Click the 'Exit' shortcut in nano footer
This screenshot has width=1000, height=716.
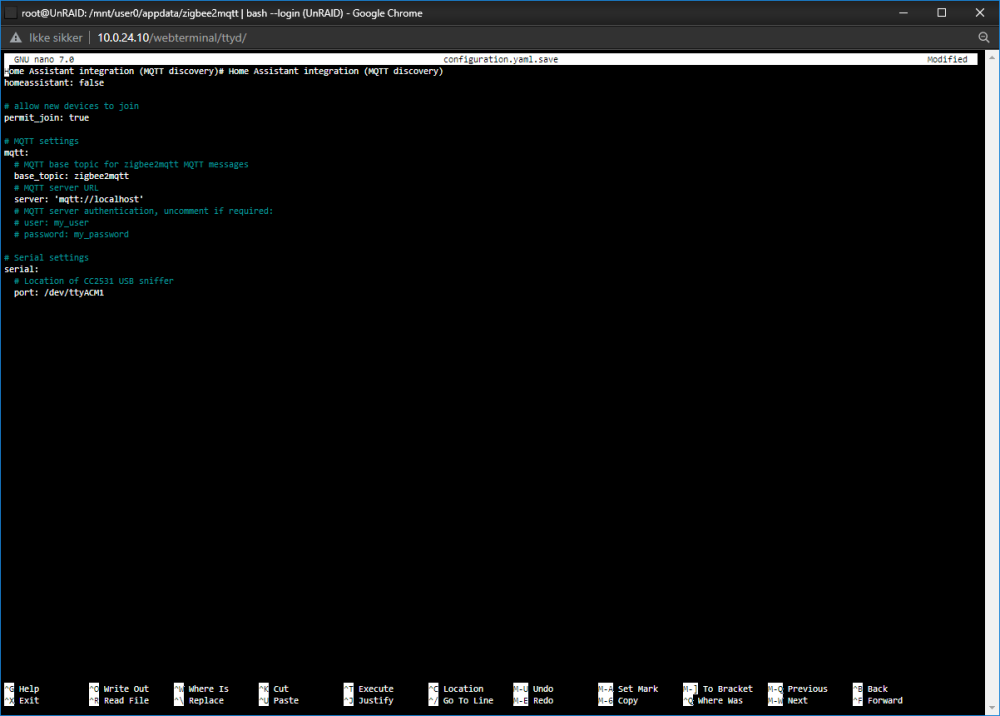click(29, 700)
